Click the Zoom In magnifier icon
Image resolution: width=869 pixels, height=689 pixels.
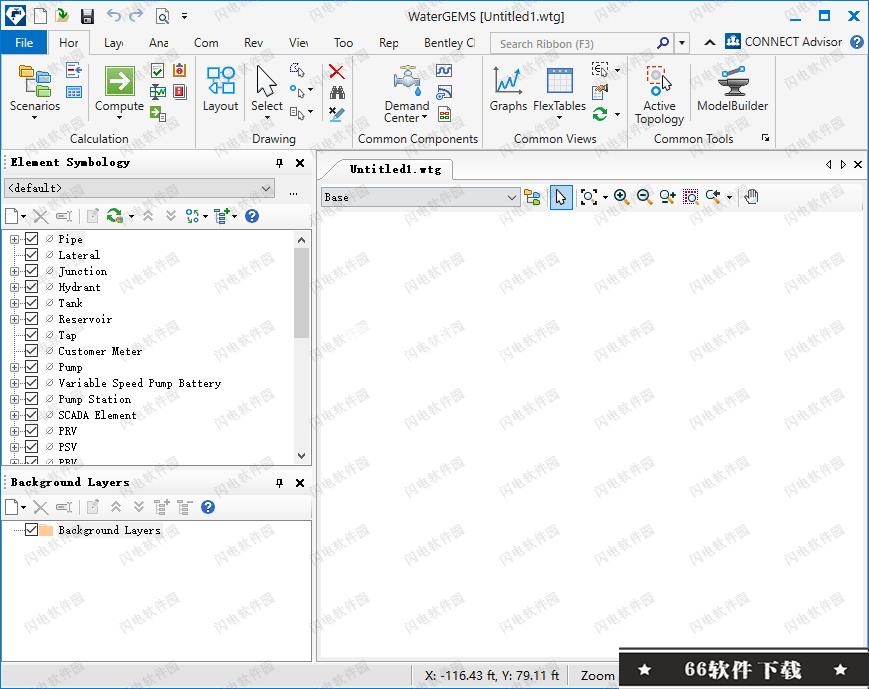coord(621,197)
